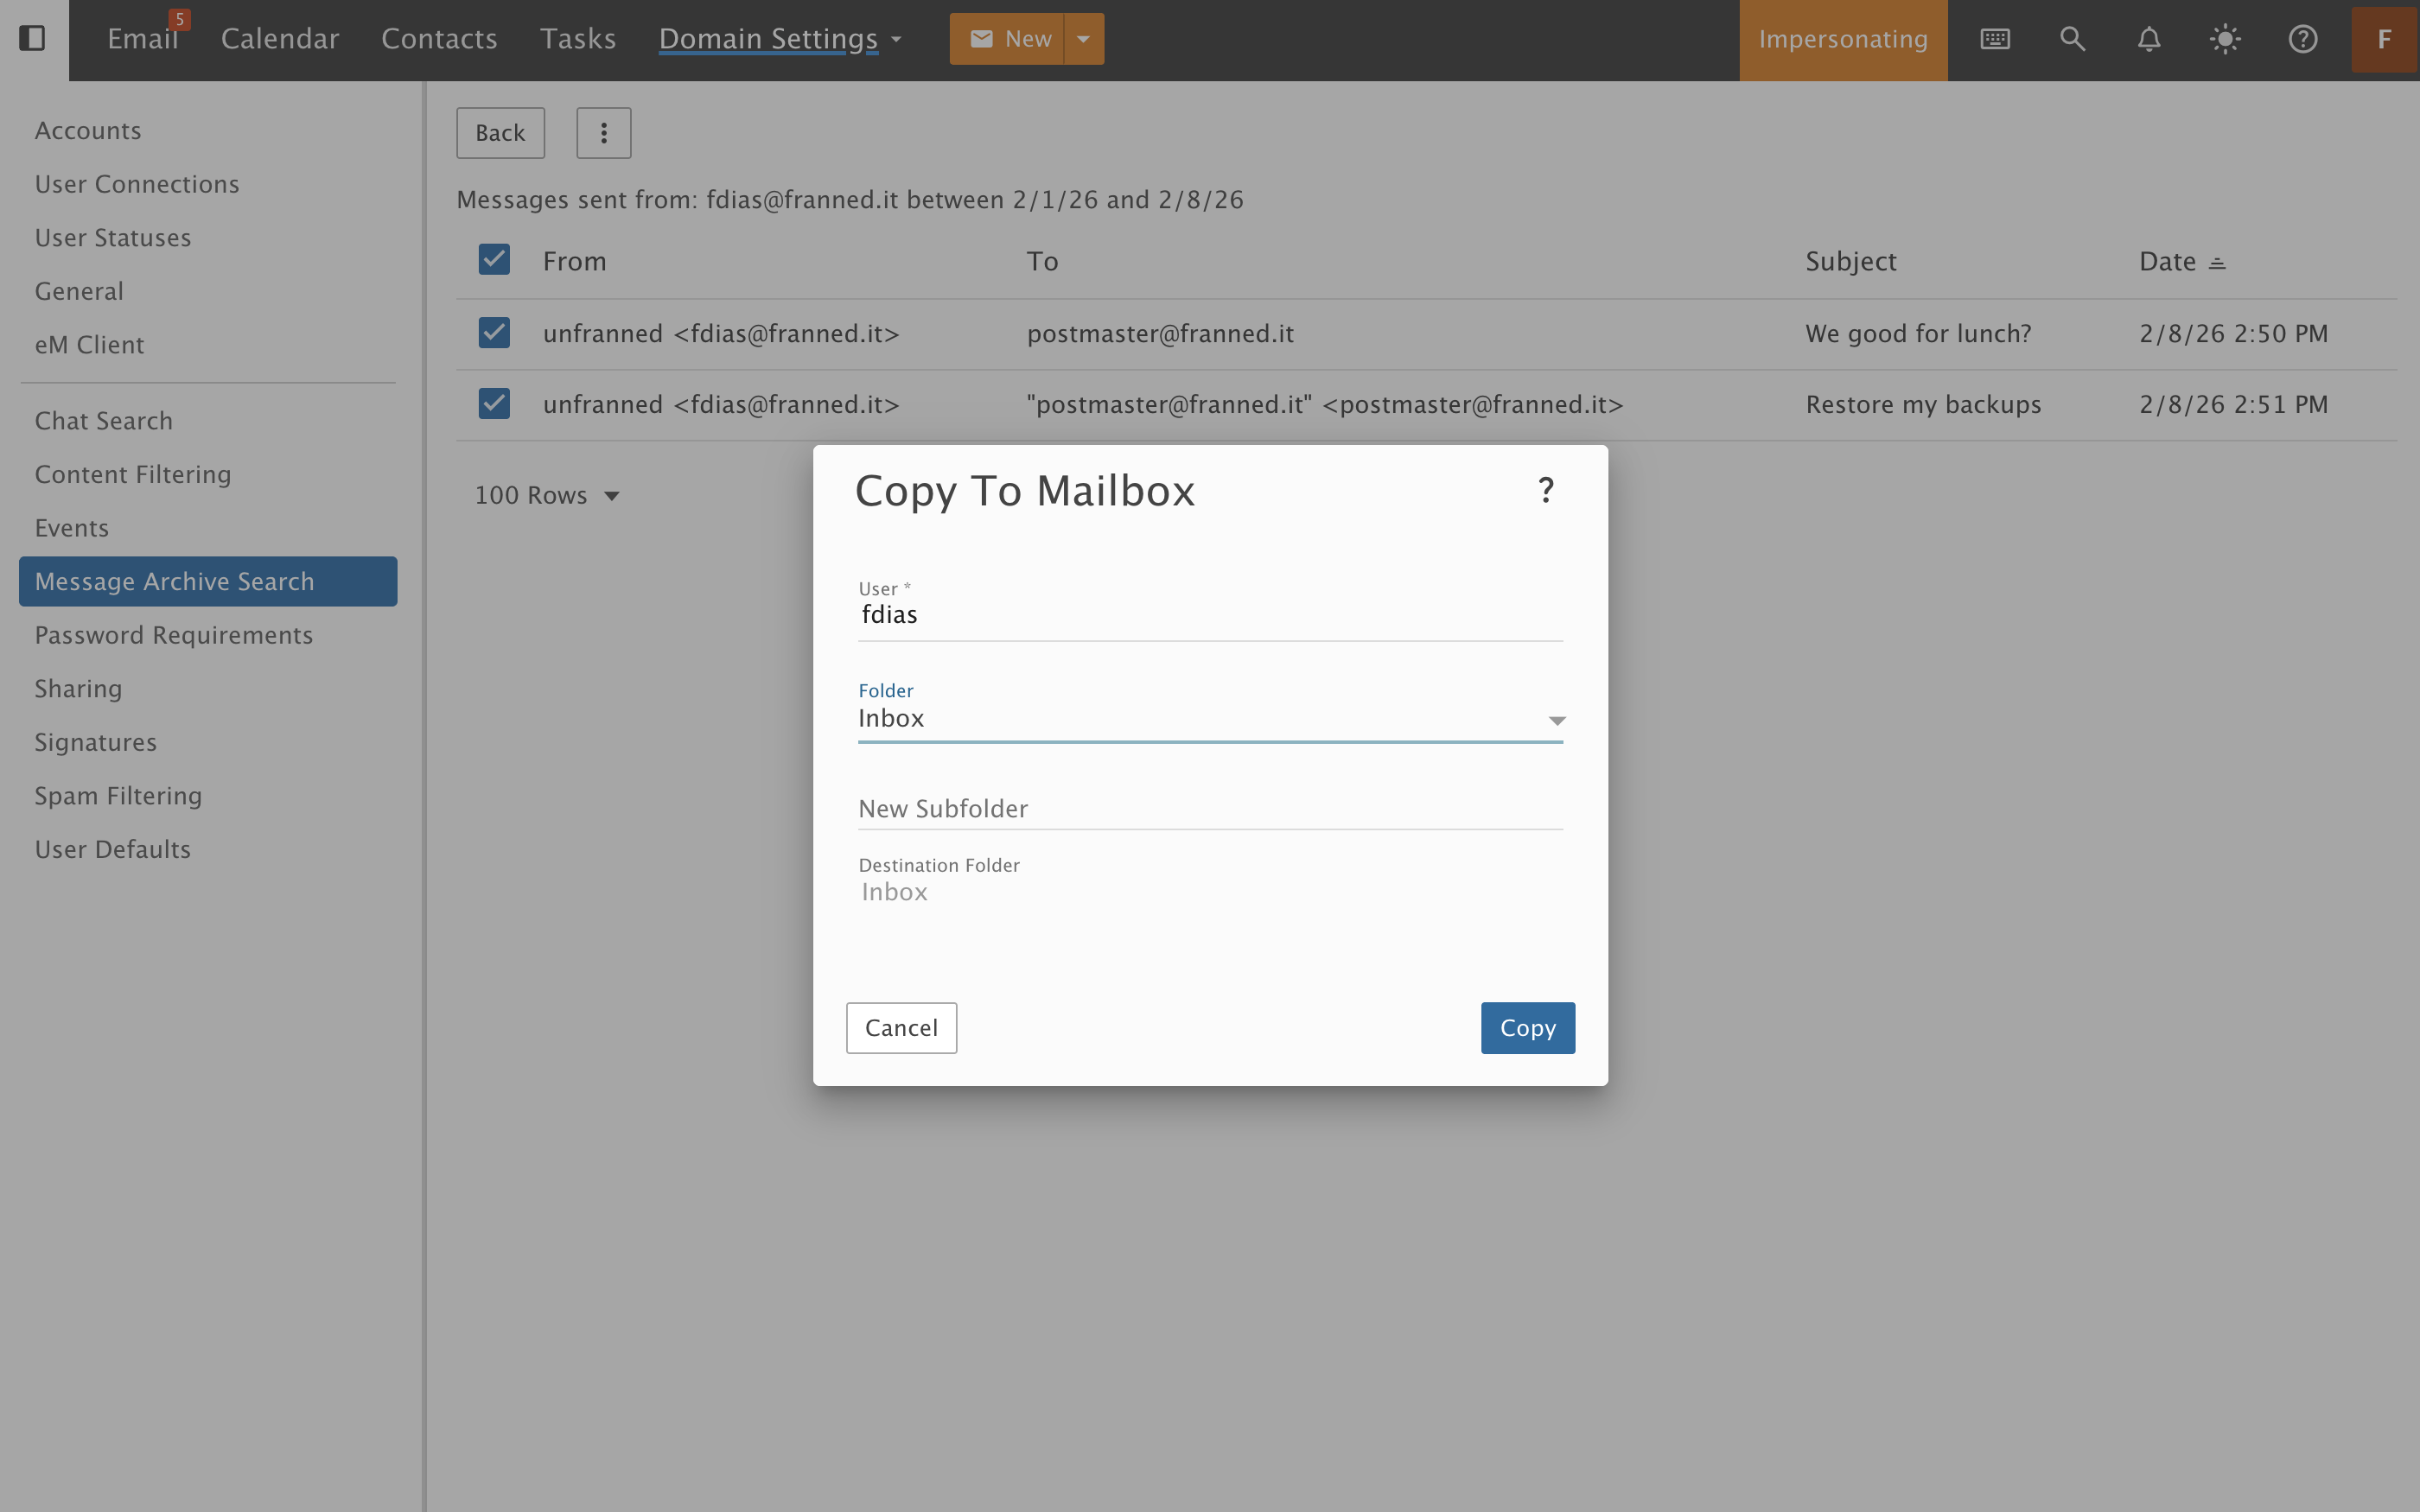Switch to the Calendar section
This screenshot has width=2420, height=1512.
click(280, 38)
